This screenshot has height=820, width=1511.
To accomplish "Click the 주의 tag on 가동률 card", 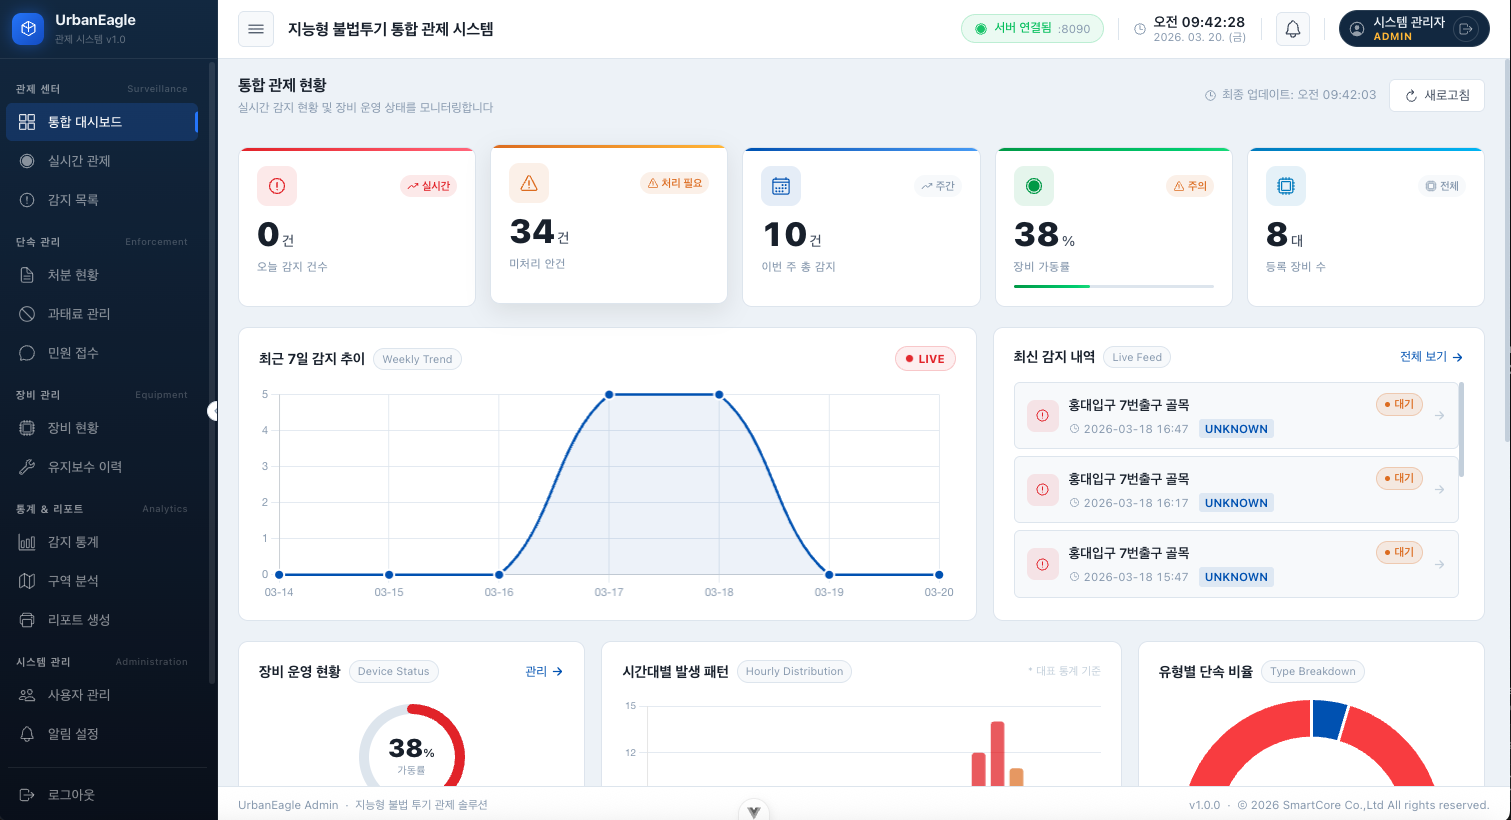I will coord(1190,186).
